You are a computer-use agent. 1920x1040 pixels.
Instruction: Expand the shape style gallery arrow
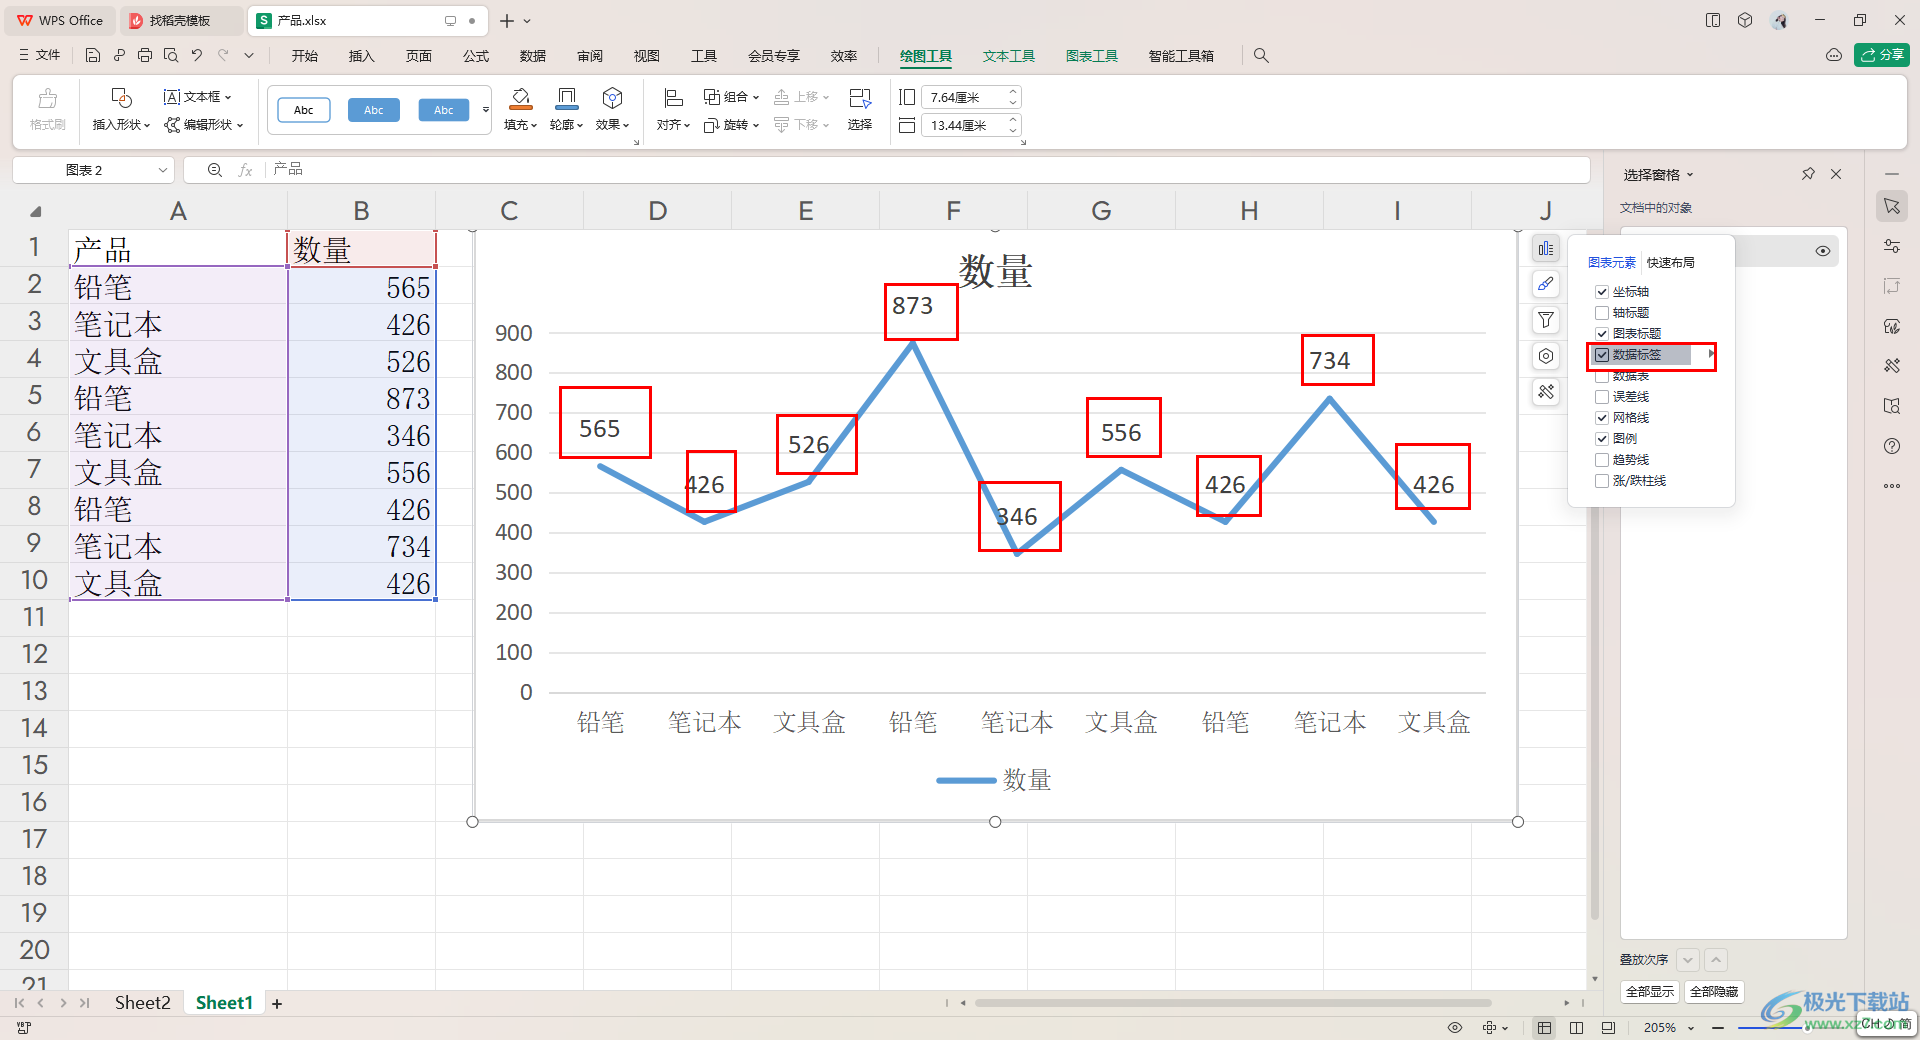486,110
